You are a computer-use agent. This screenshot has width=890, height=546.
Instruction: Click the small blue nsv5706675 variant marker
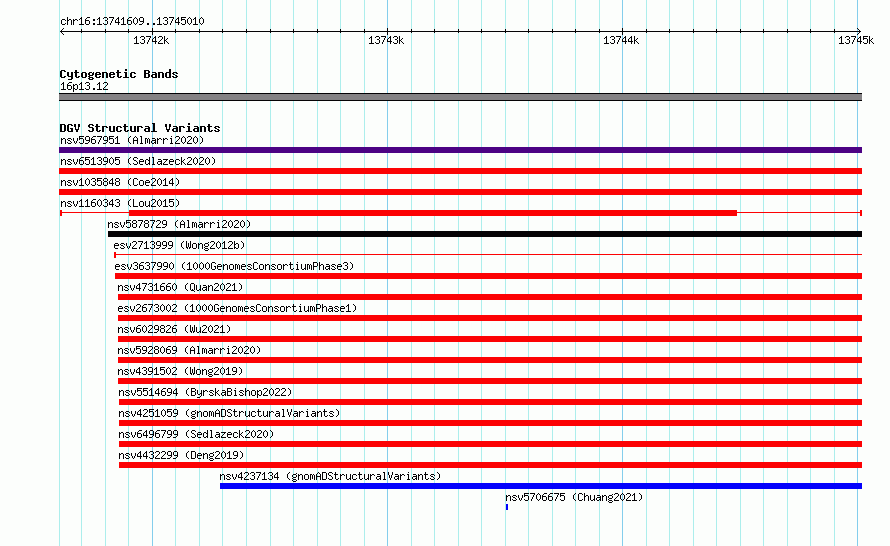point(507,507)
